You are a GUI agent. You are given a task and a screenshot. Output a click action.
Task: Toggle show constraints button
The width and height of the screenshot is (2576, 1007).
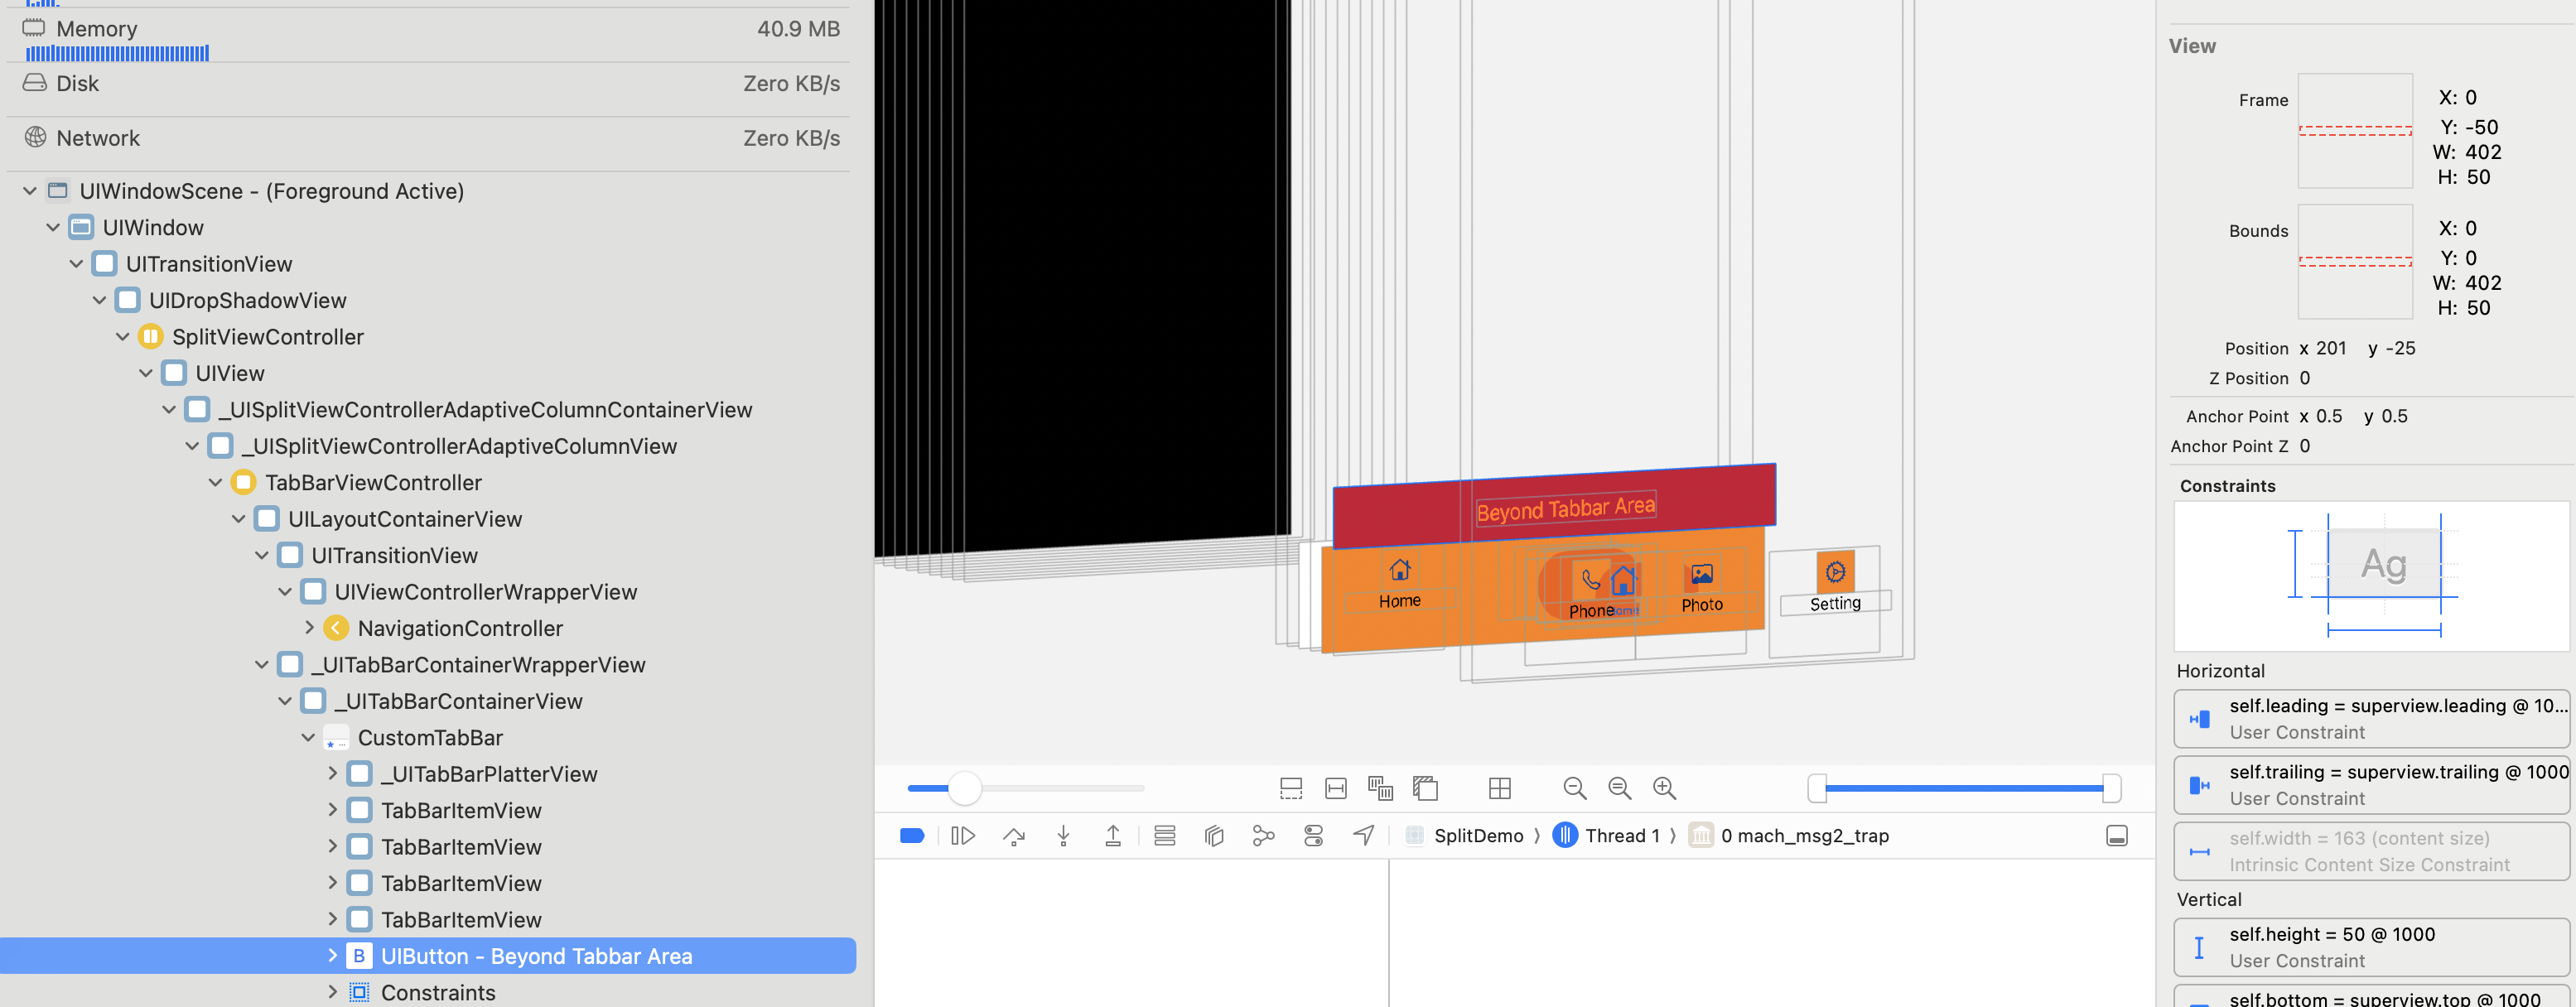(x=1336, y=789)
